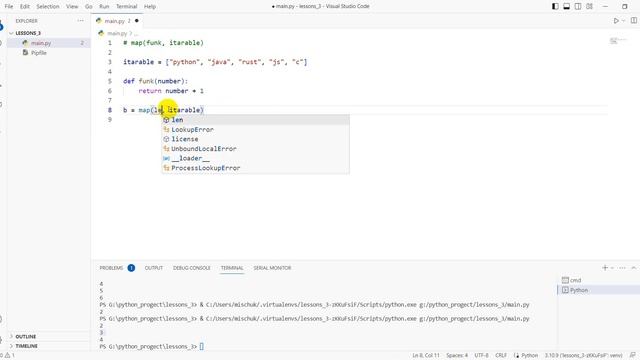Click 'CRLF' line ending status item
This screenshot has height=360, width=640.
501,356
